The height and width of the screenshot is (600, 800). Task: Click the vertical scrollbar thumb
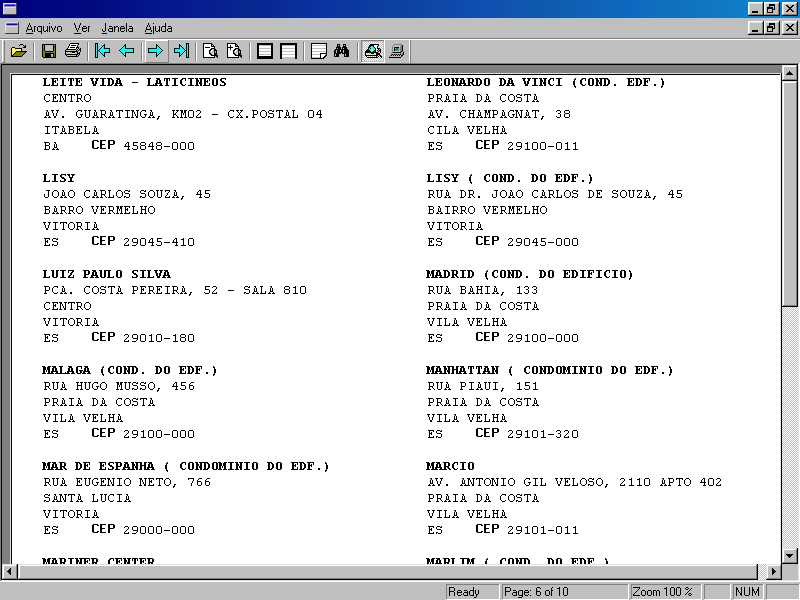click(789, 193)
